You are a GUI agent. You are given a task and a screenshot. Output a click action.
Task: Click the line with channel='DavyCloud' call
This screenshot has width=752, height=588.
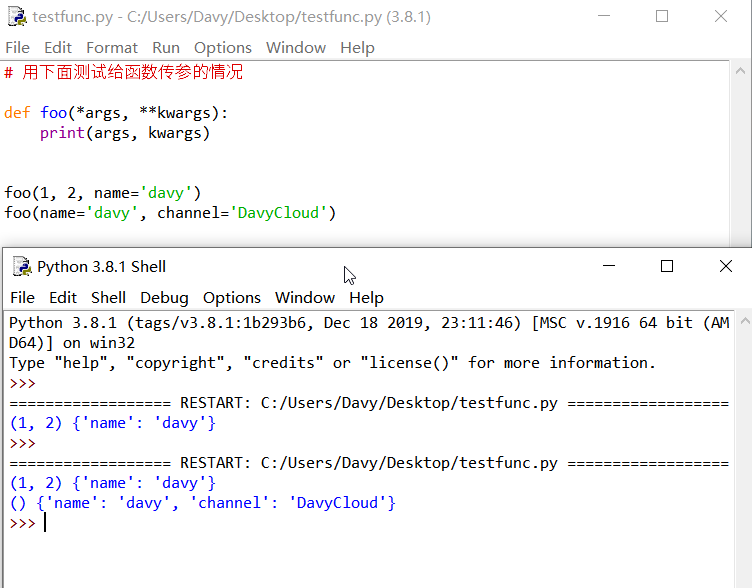coord(170,213)
